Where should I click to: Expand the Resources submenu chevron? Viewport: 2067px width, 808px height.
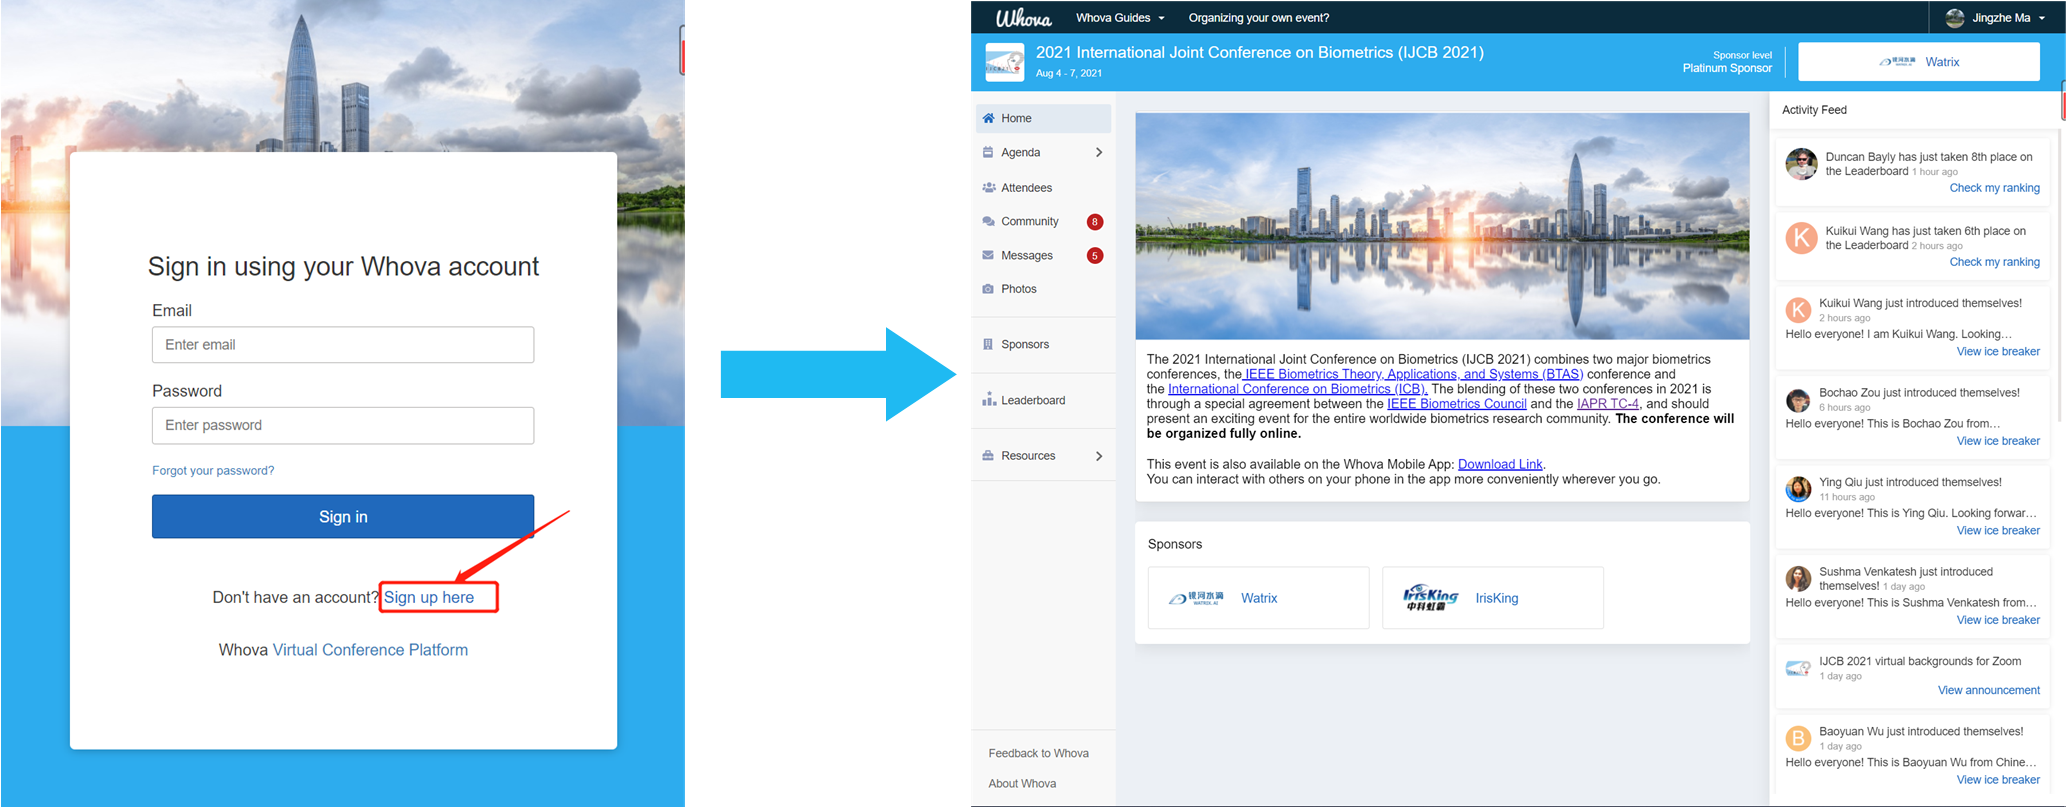(1099, 456)
